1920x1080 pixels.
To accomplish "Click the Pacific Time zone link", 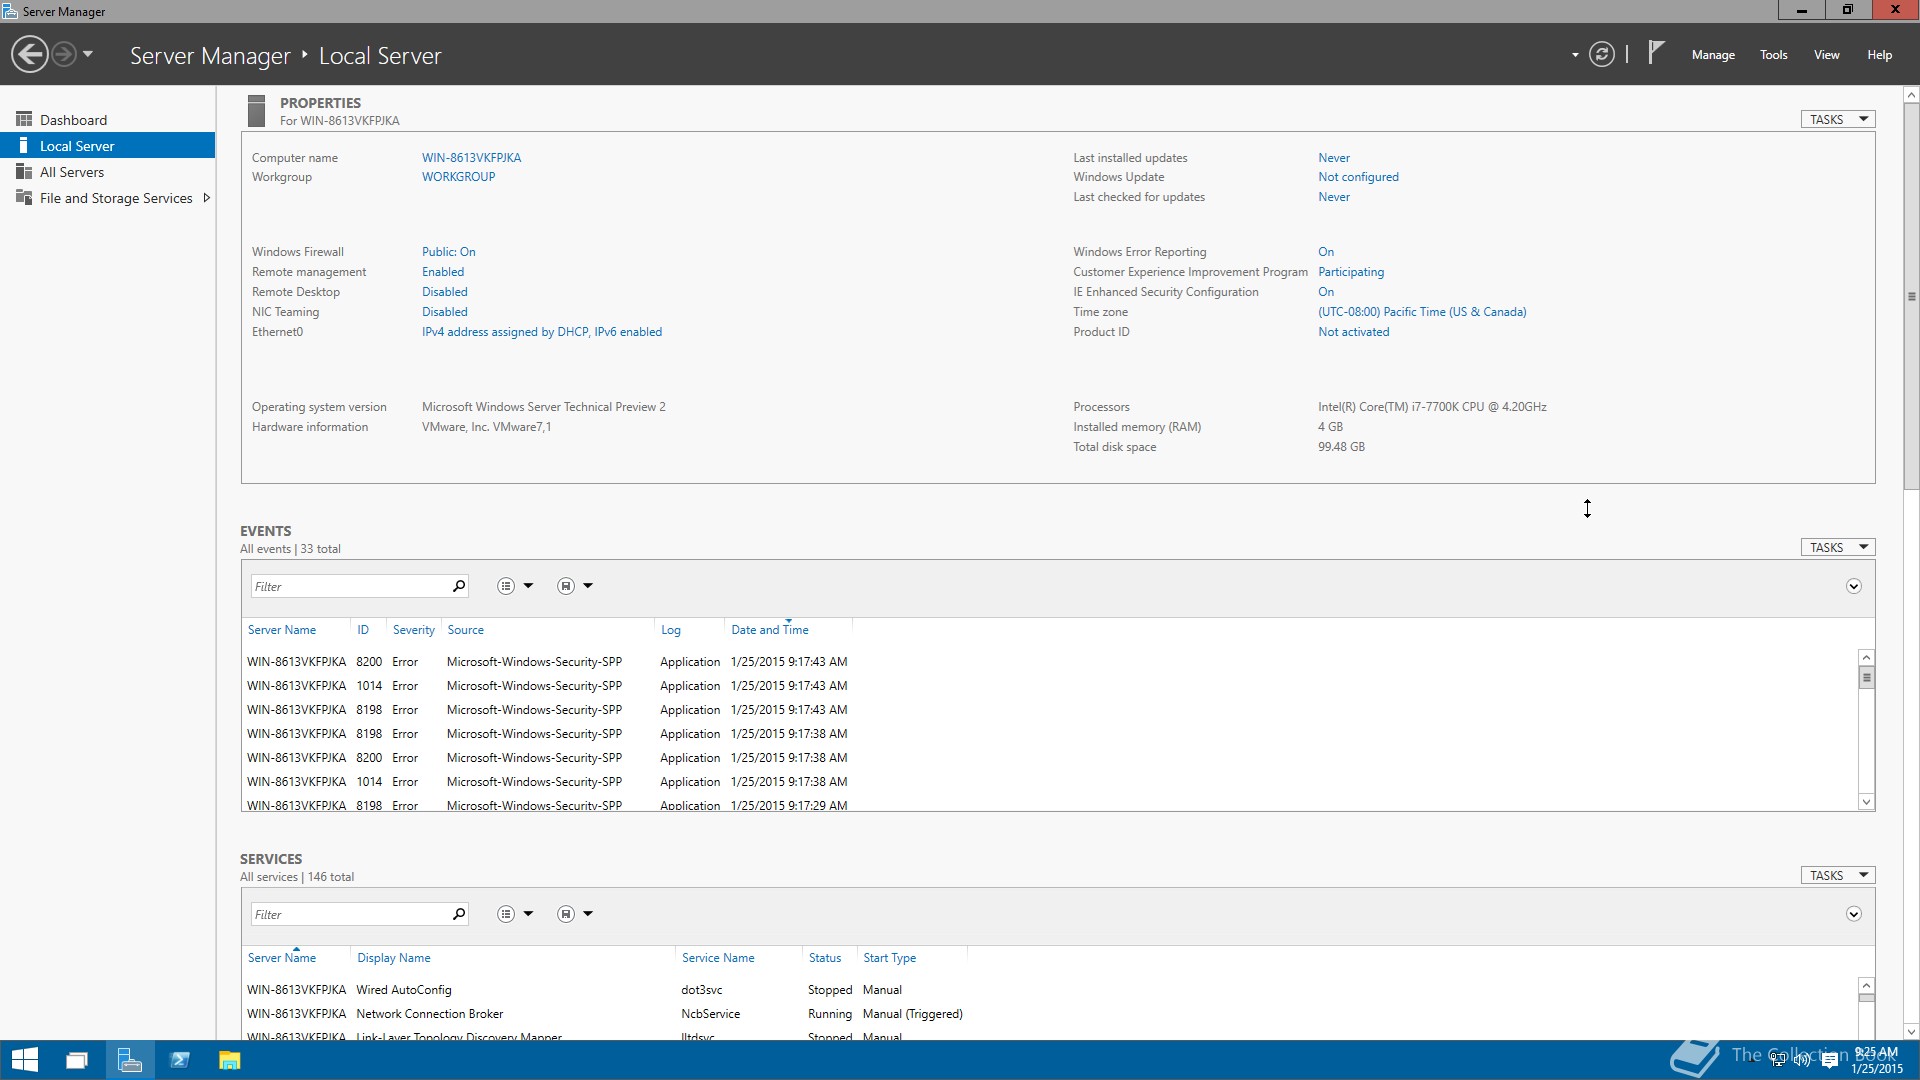I will [1422, 312].
